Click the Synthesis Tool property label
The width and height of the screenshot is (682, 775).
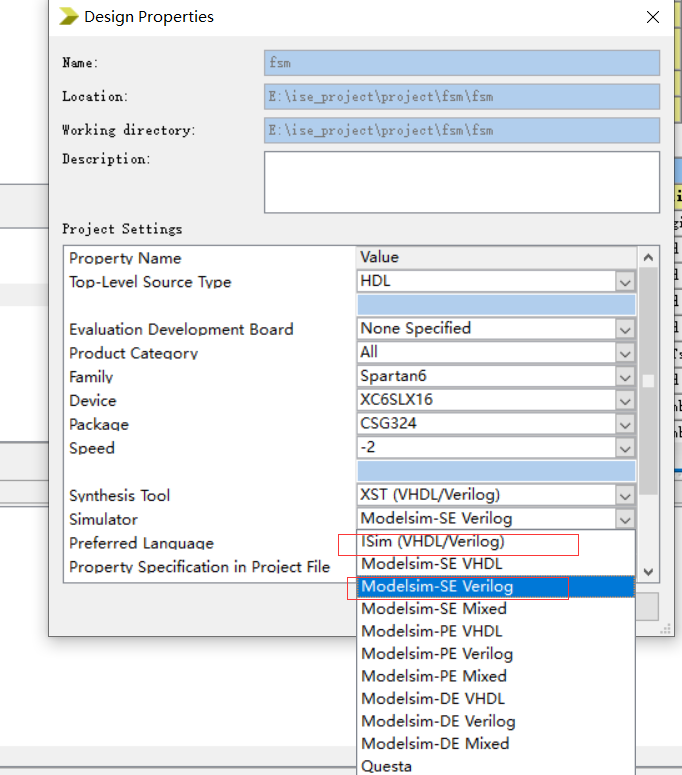pyautogui.click(x=120, y=496)
